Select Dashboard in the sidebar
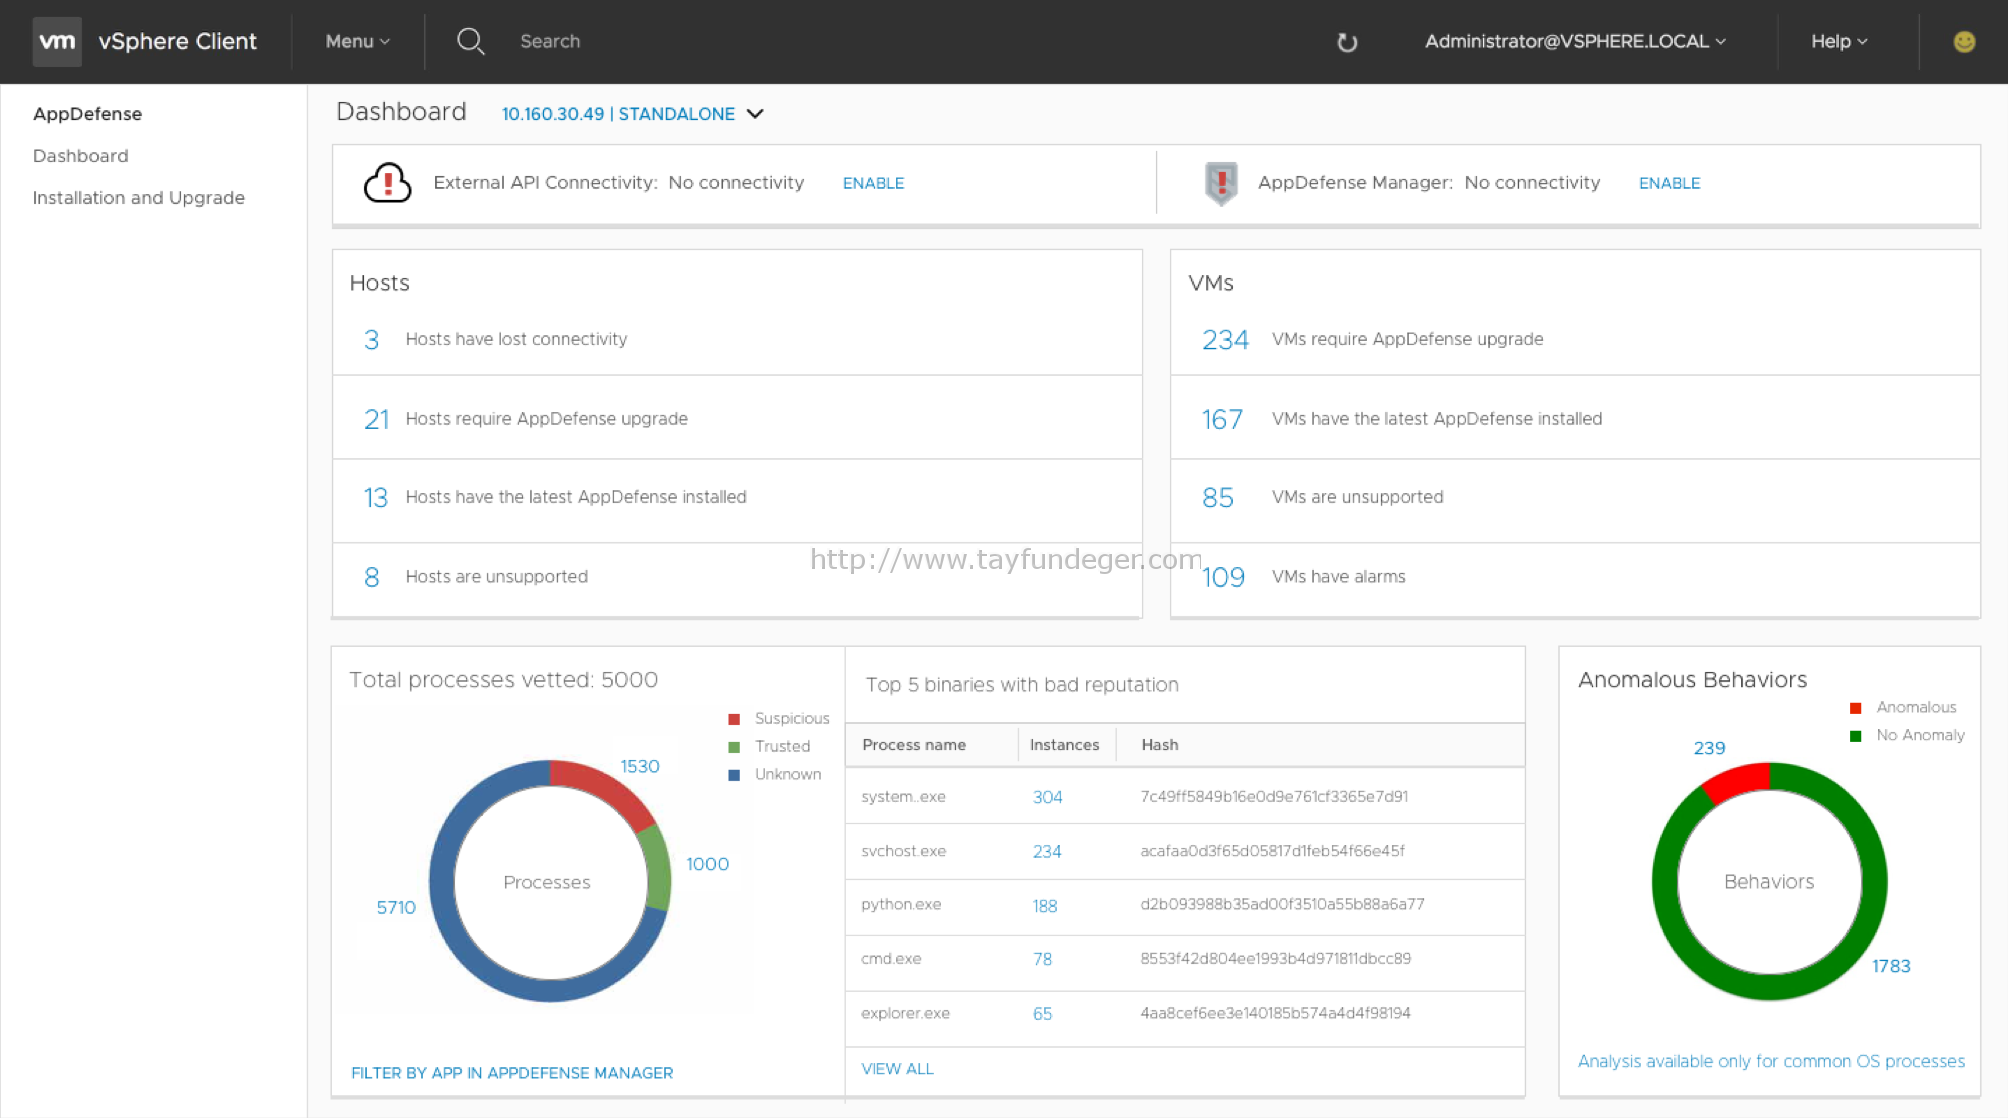The width and height of the screenshot is (2008, 1118). click(x=80, y=156)
